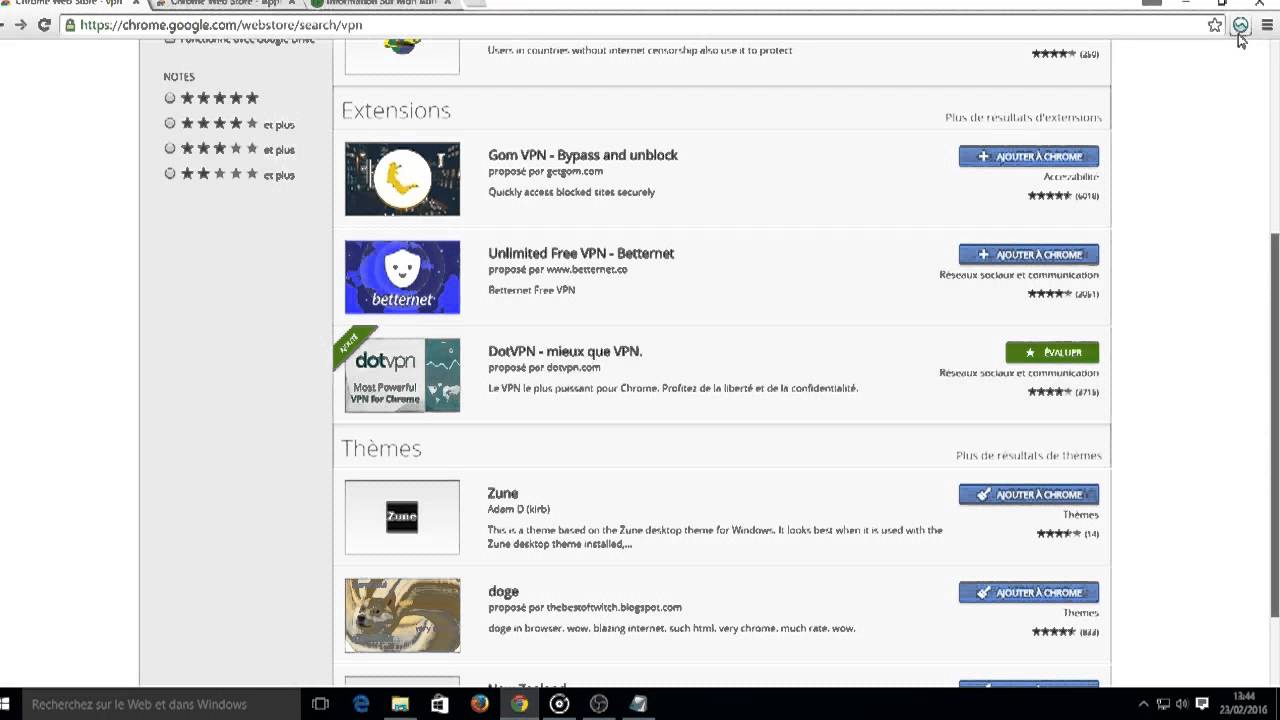Open the doge theme thumbnail
1280x720 pixels.
point(402,615)
